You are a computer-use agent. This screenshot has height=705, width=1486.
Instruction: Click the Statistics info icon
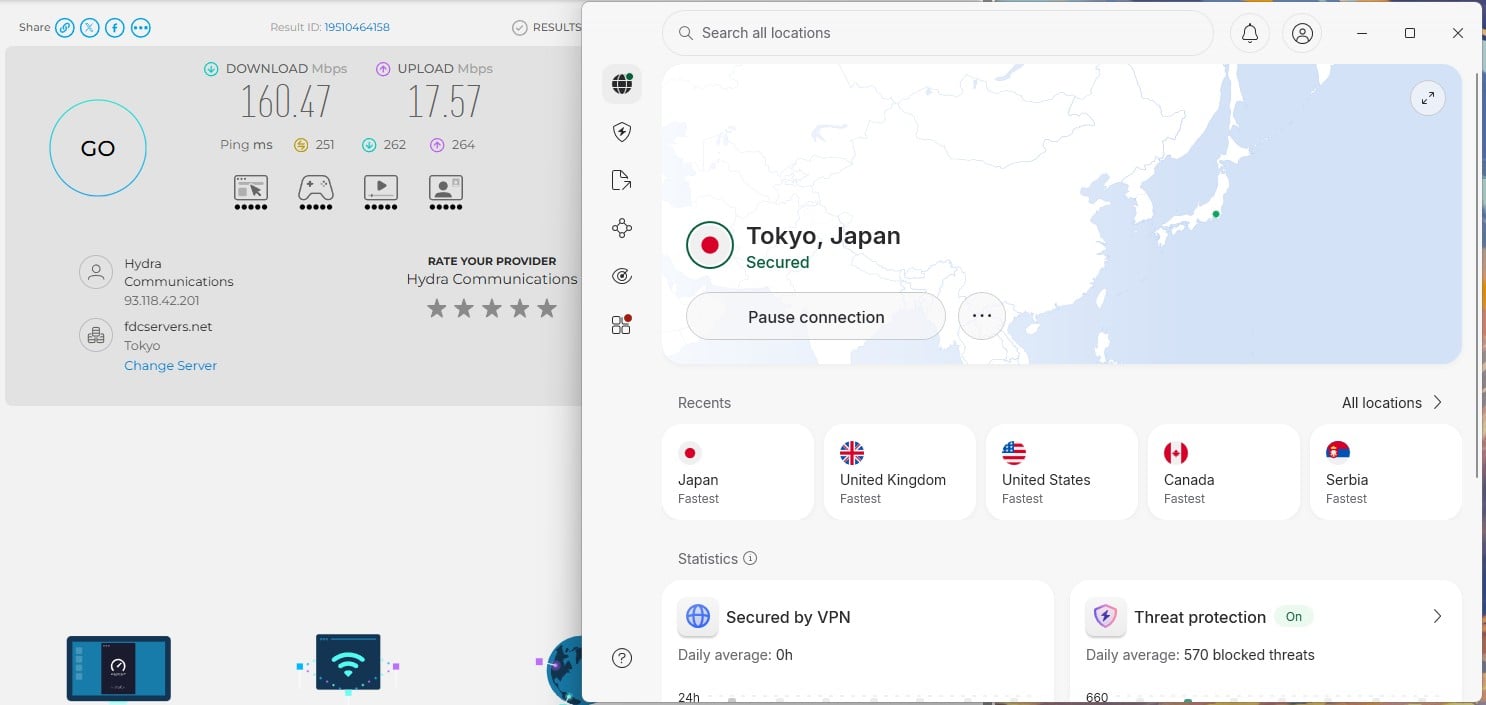[x=750, y=559]
